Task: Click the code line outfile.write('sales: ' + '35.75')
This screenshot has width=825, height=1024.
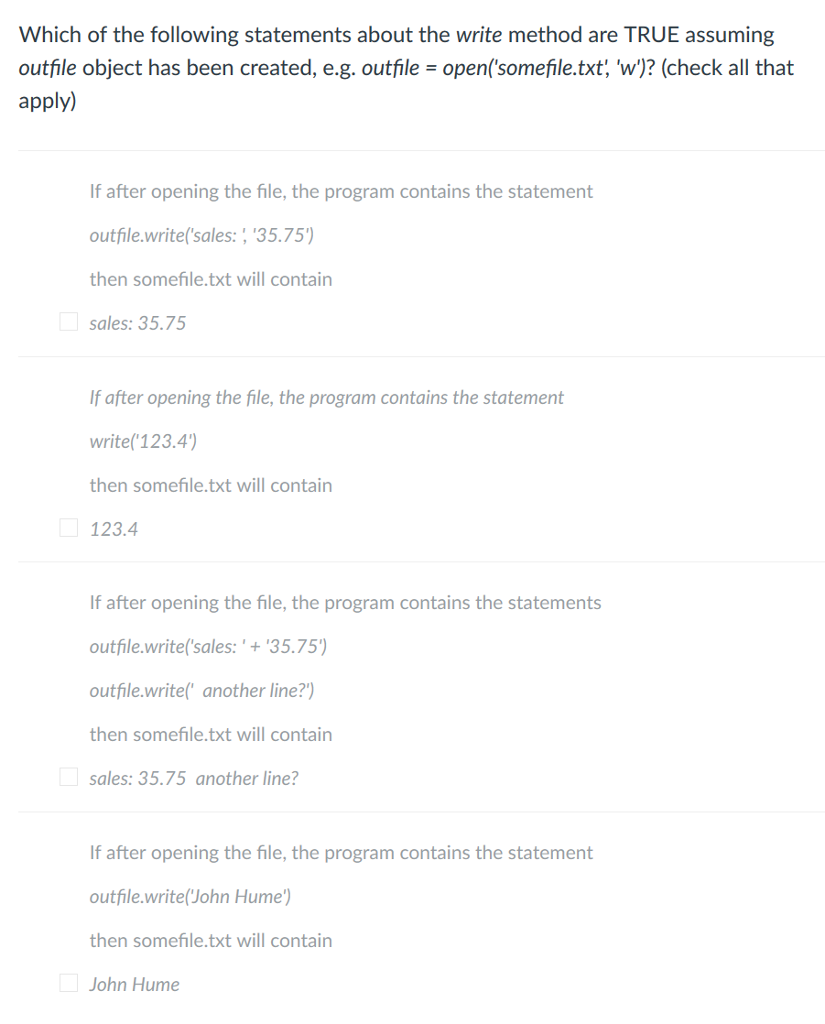Action: click(x=208, y=647)
